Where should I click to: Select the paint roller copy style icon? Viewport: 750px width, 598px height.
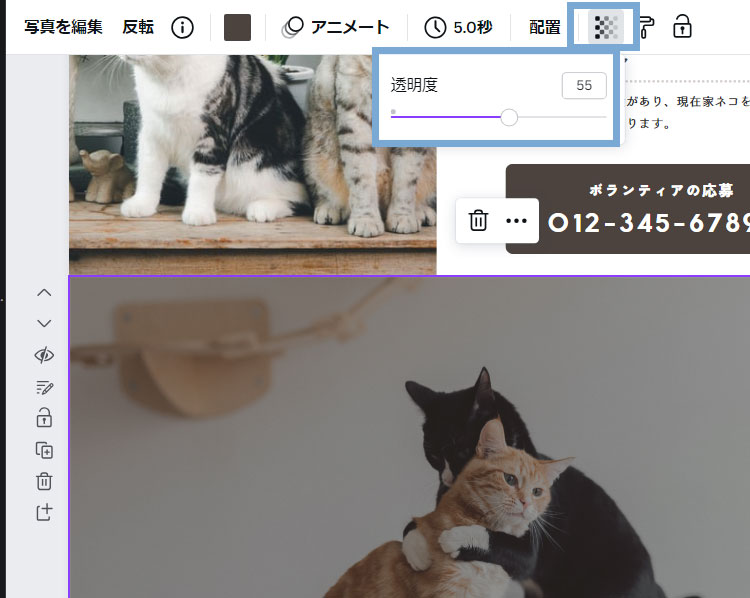(x=646, y=27)
